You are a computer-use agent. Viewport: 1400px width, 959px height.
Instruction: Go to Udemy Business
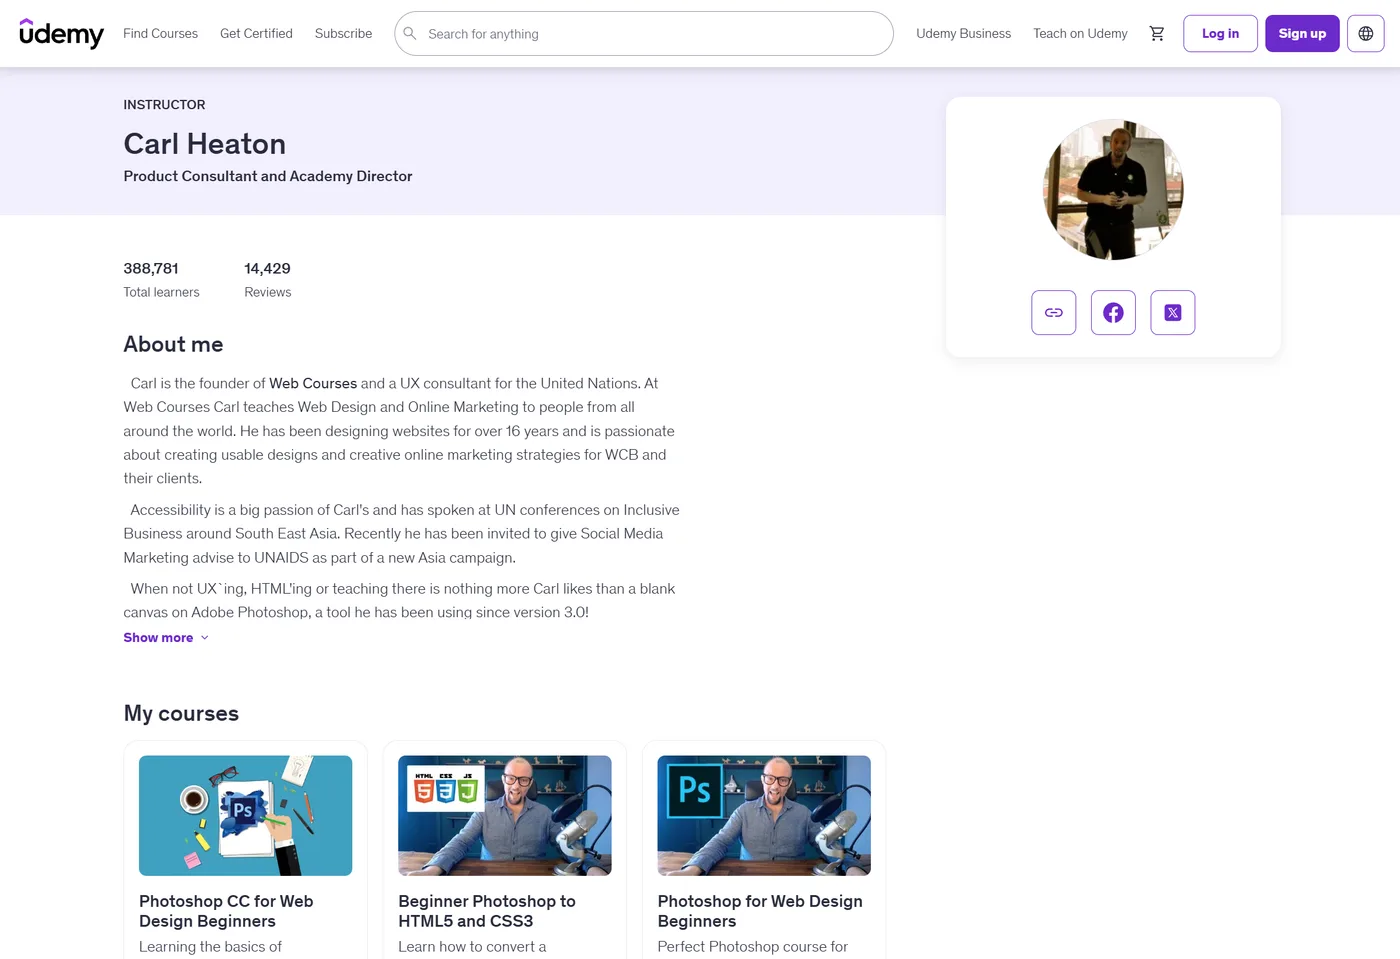pos(964,34)
